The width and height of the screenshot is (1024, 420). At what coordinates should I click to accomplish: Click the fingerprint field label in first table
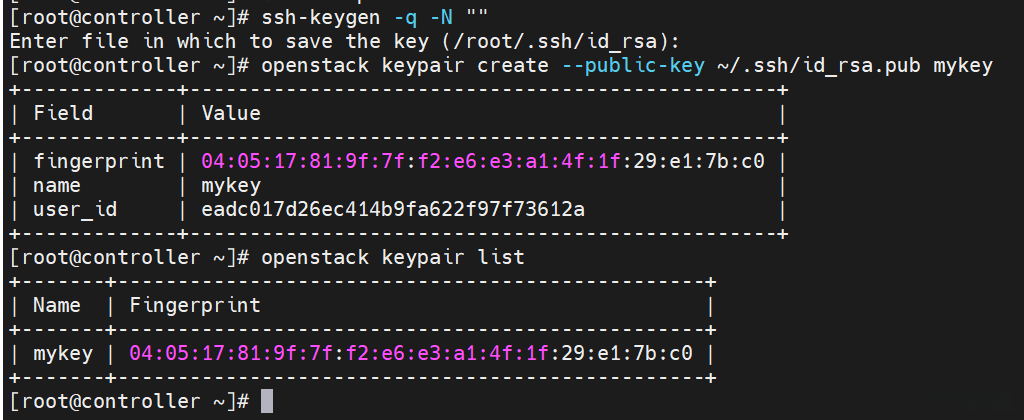point(99,161)
